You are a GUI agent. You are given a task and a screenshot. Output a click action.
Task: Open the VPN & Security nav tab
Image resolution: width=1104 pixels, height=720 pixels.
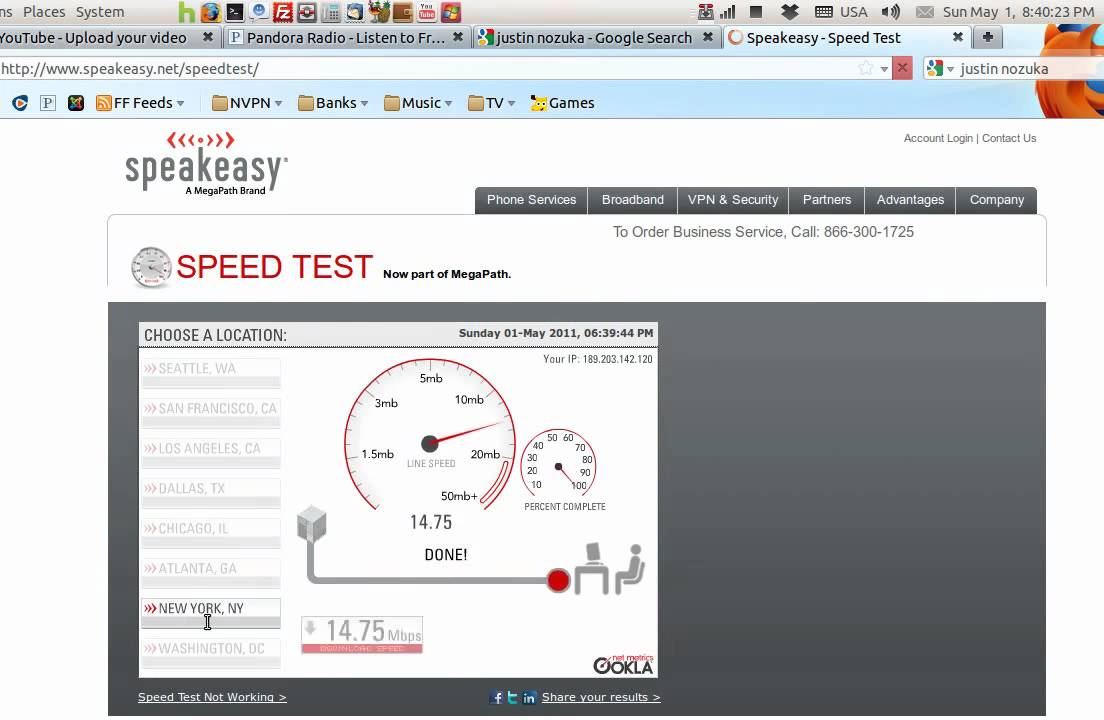pos(733,200)
